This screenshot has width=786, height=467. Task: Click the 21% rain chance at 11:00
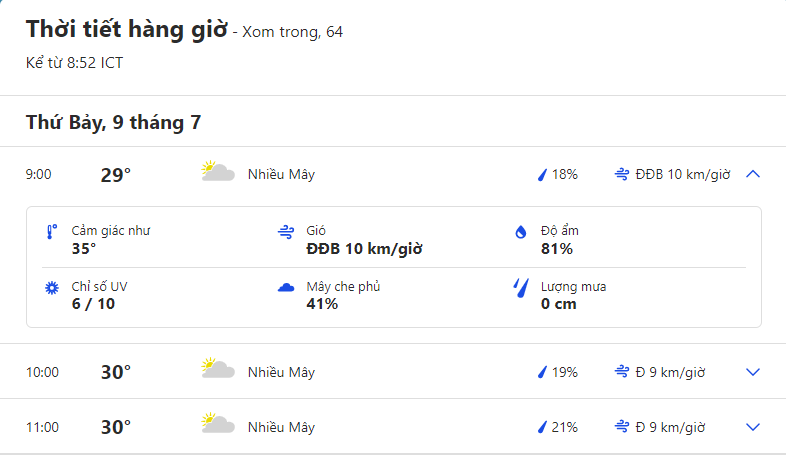point(564,427)
